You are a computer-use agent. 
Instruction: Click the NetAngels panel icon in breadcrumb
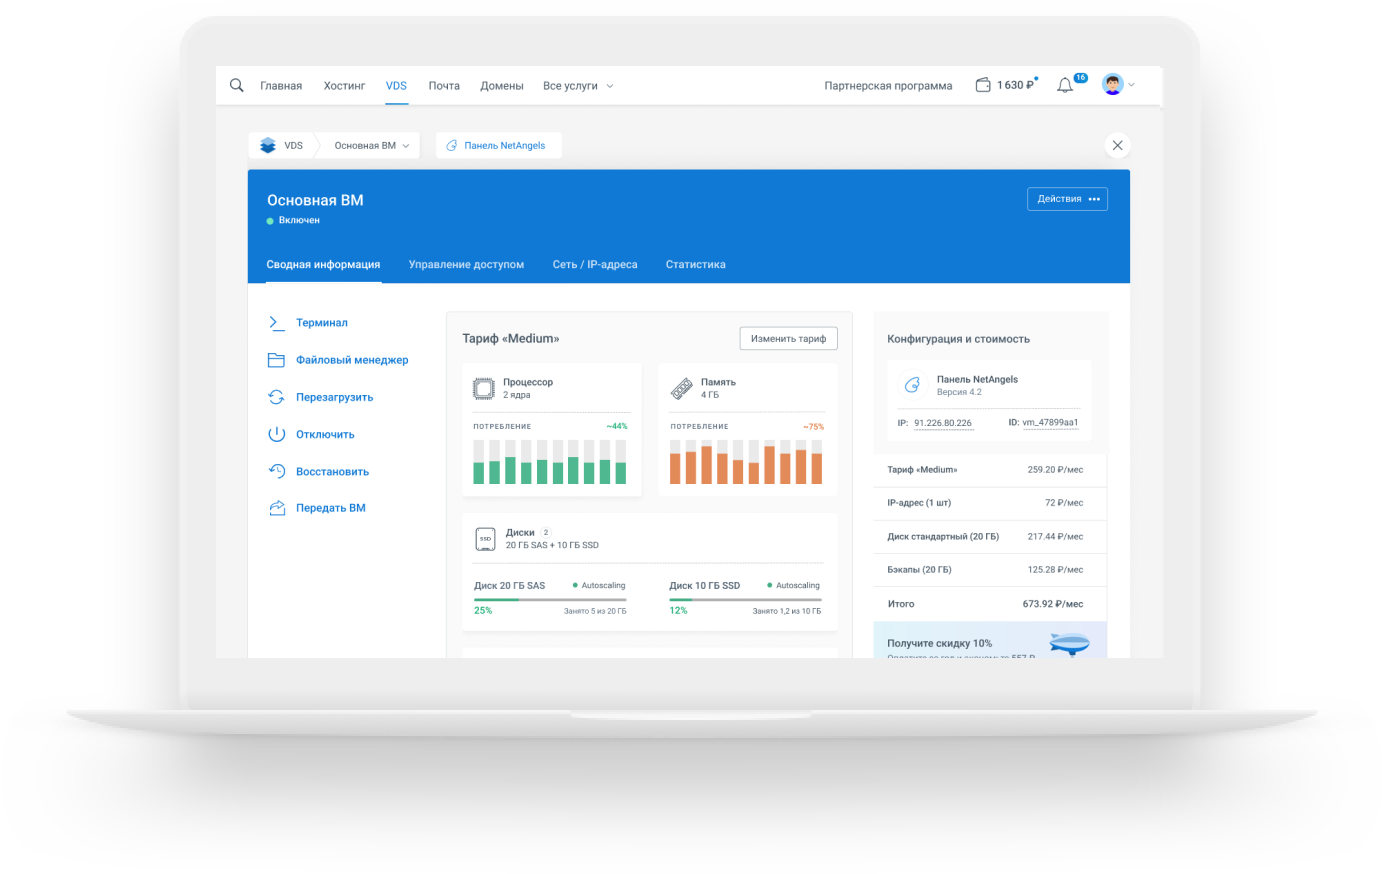coord(452,145)
